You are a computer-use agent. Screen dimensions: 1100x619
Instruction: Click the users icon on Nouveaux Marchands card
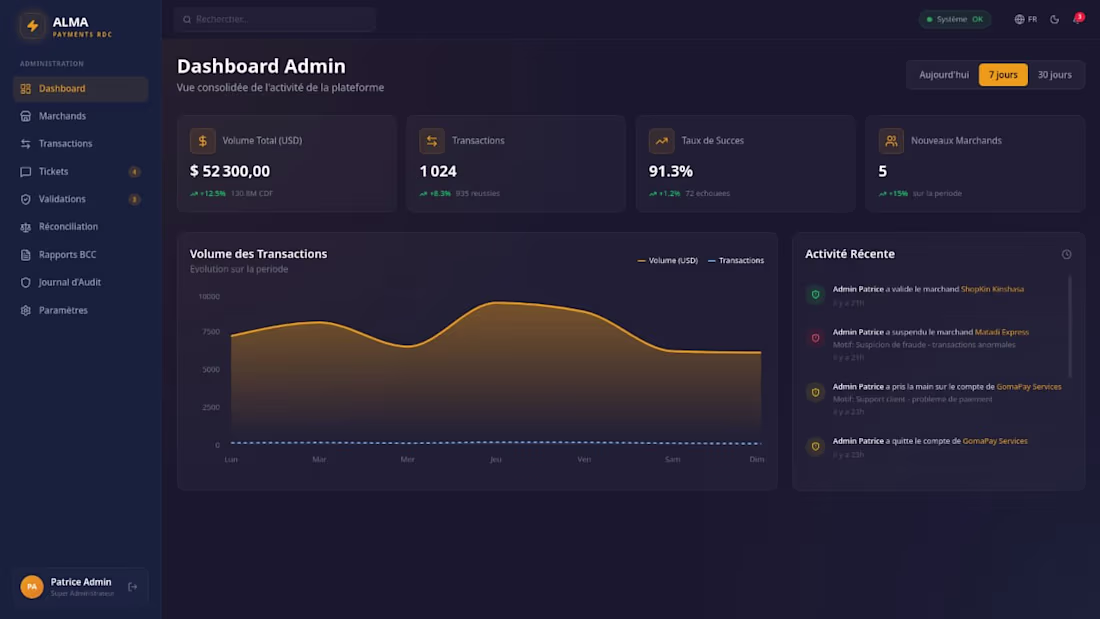pyautogui.click(x=891, y=141)
